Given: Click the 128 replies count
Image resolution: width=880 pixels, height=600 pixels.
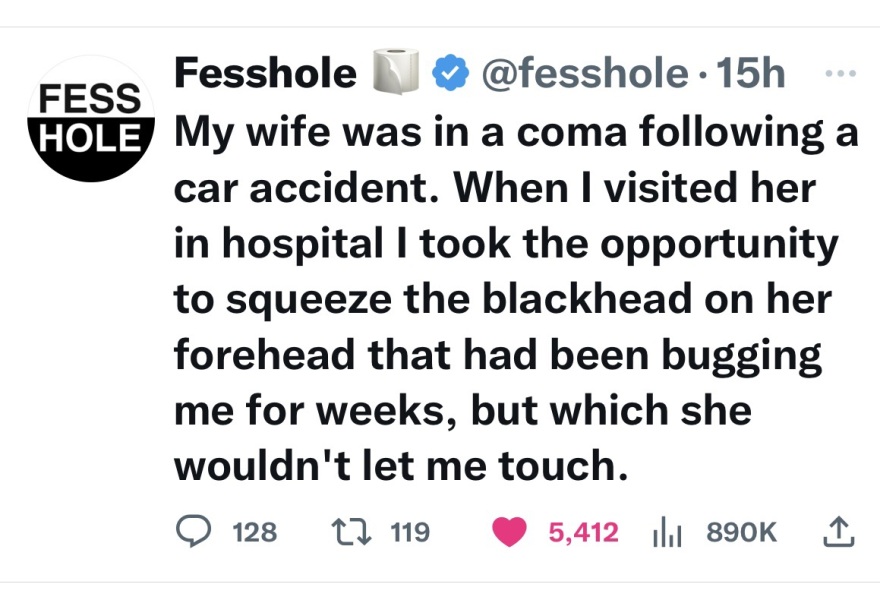Looking at the screenshot, I should point(254,532).
